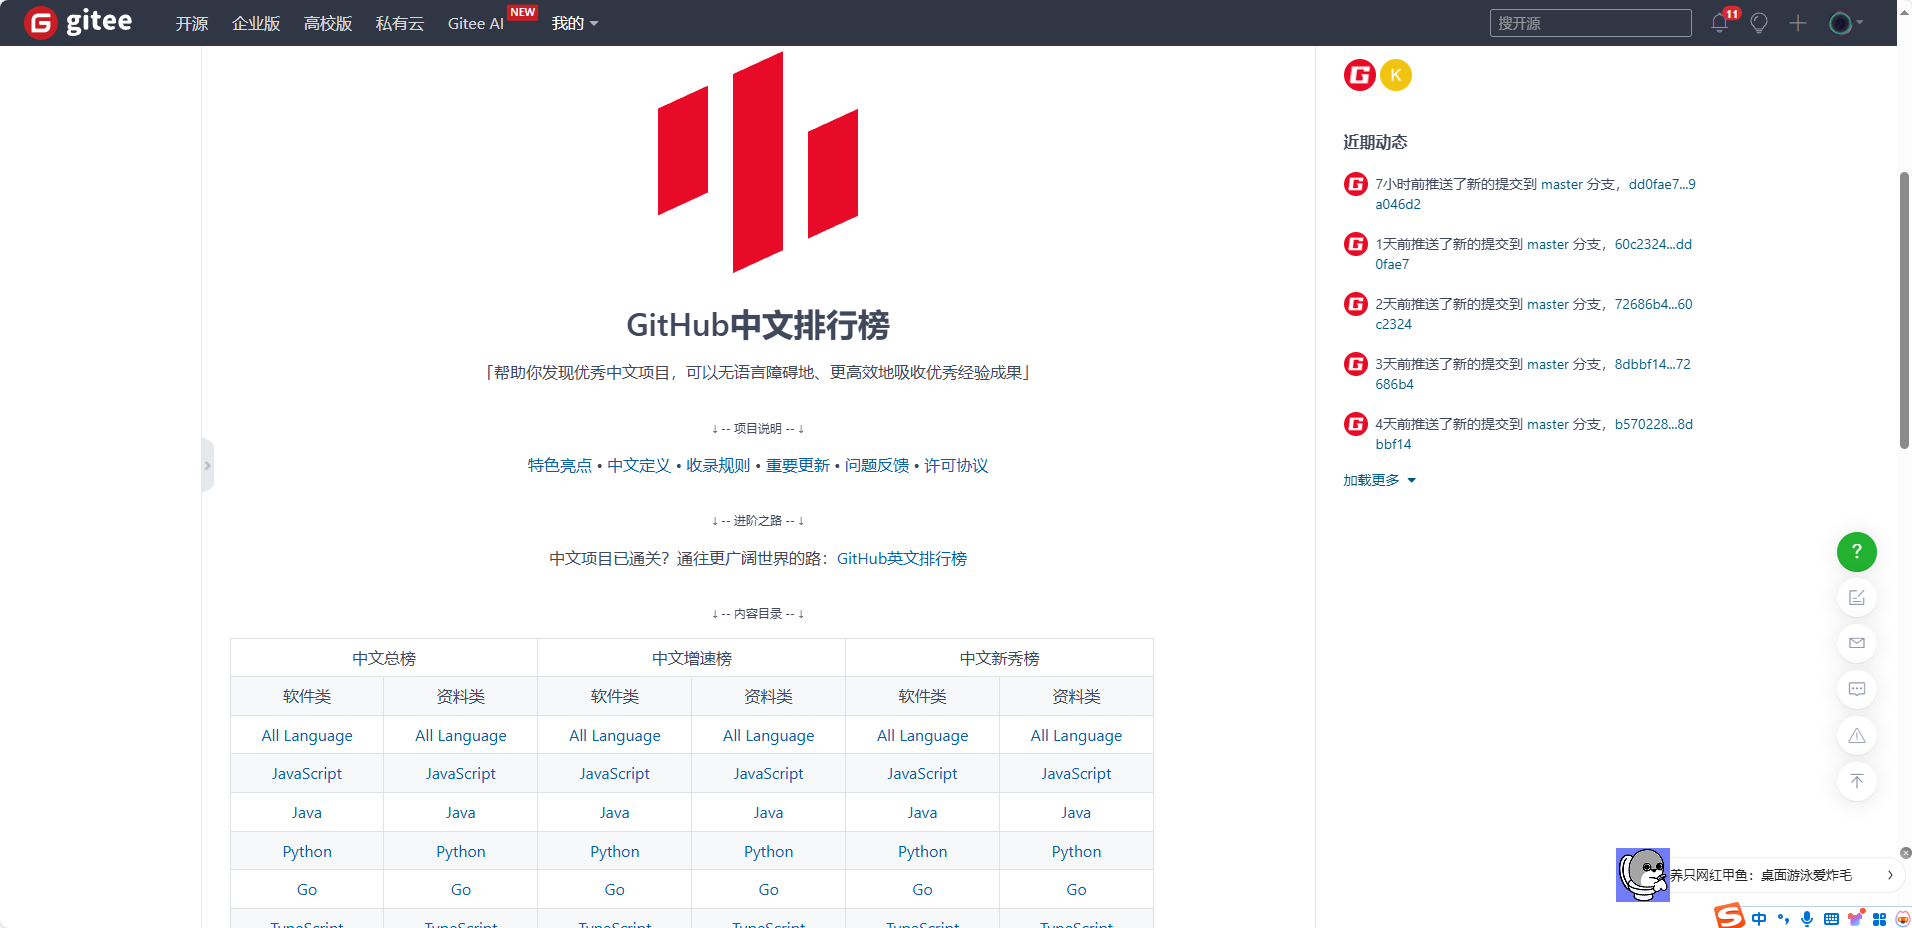Open the notifications bell with 11 badge
Image resolution: width=1912 pixels, height=928 pixels.
click(1720, 23)
